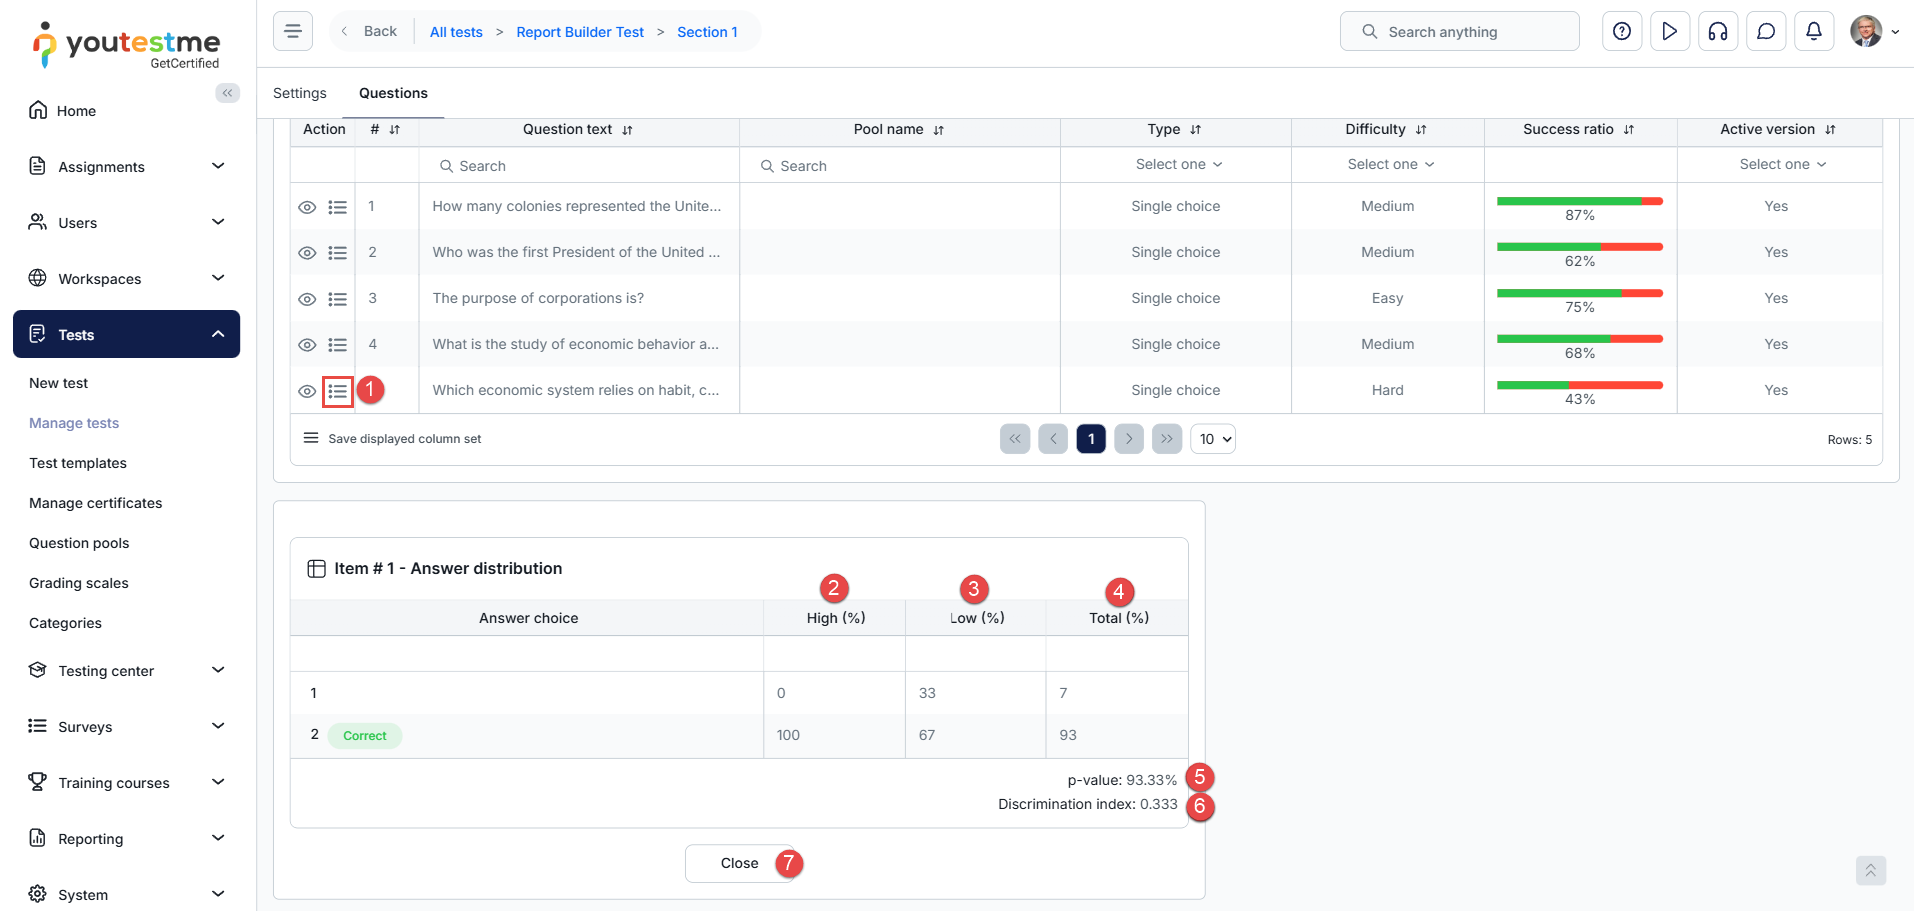Collapse the sidebar using double-chevron toggle
Image resolution: width=1914 pixels, height=911 pixels.
[228, 93]
